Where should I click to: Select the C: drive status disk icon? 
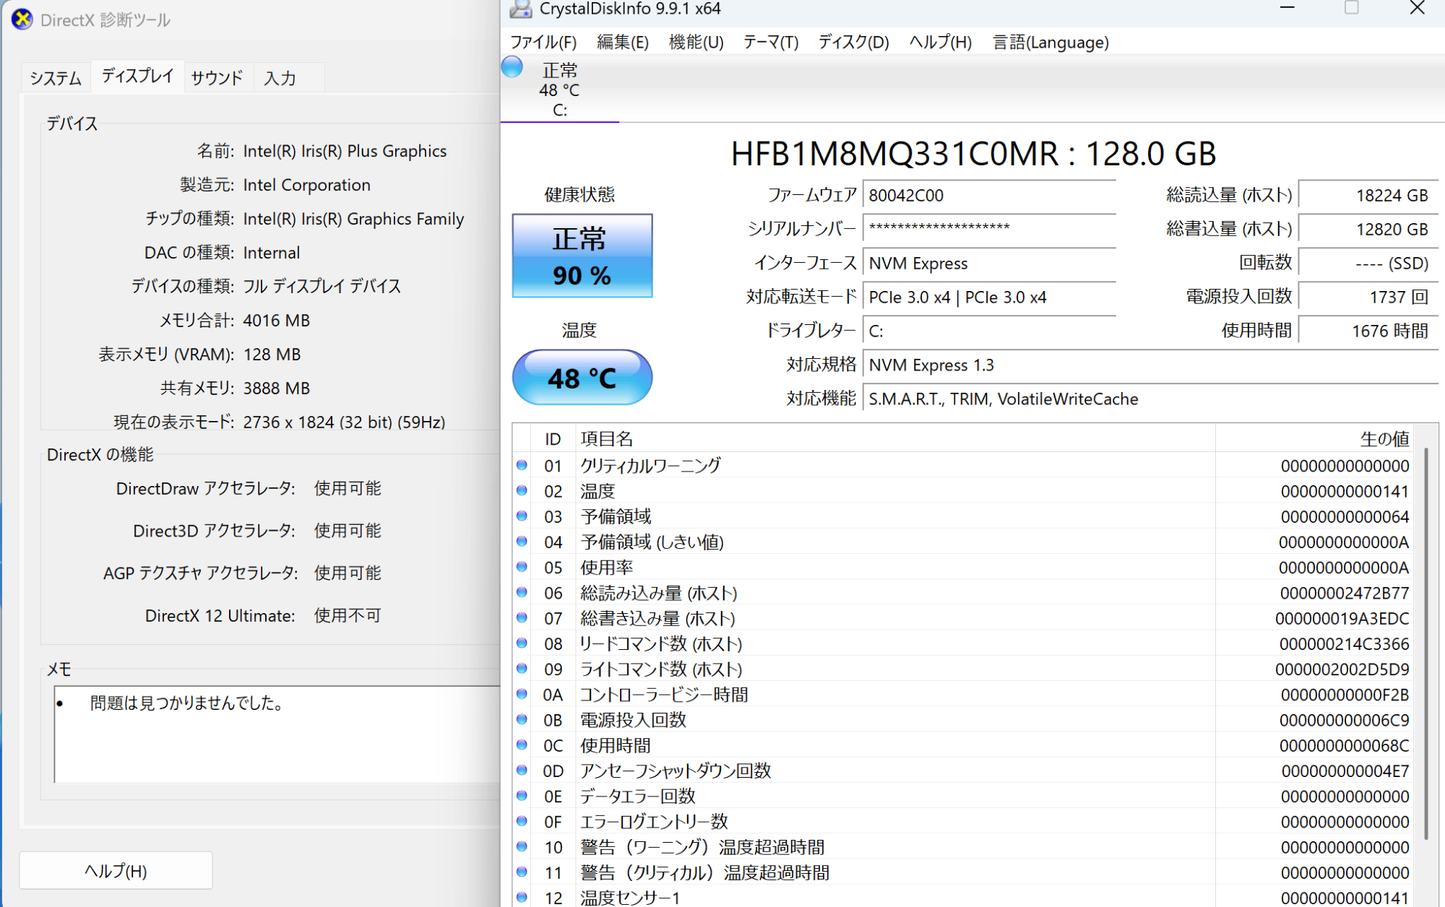click(x=512, y=67)
